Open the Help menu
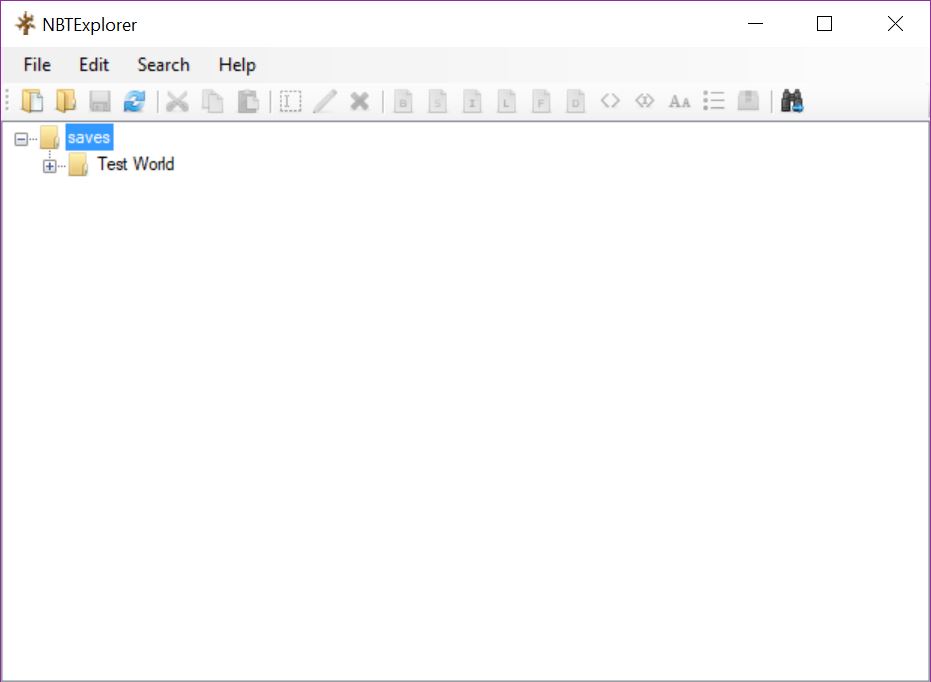 pyautogui.click(x=237, y=65)
